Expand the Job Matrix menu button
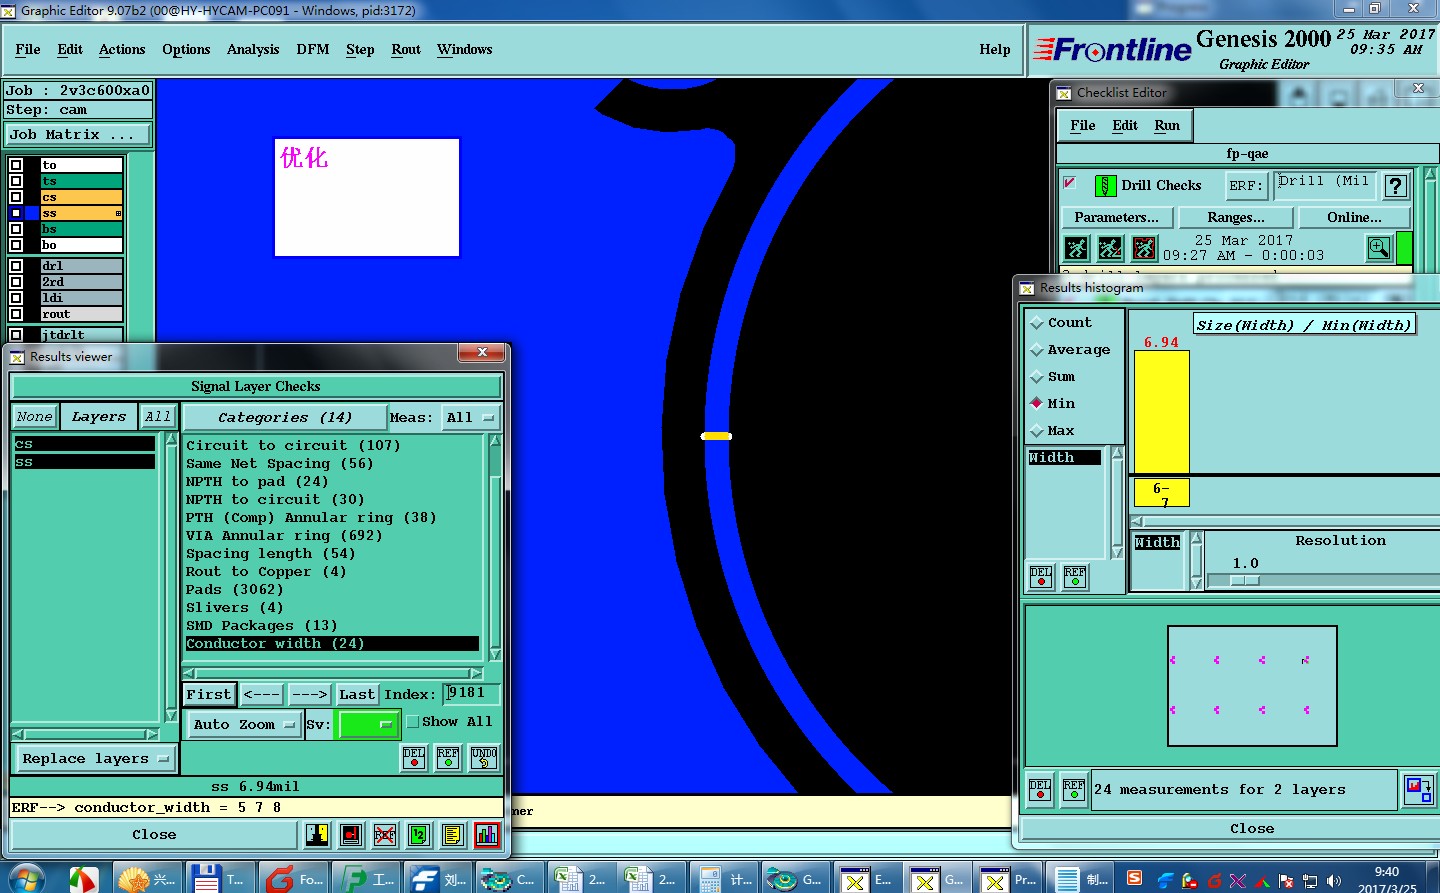The height and width of the screenshot is (893, 1440). click(x=78, y=135)
